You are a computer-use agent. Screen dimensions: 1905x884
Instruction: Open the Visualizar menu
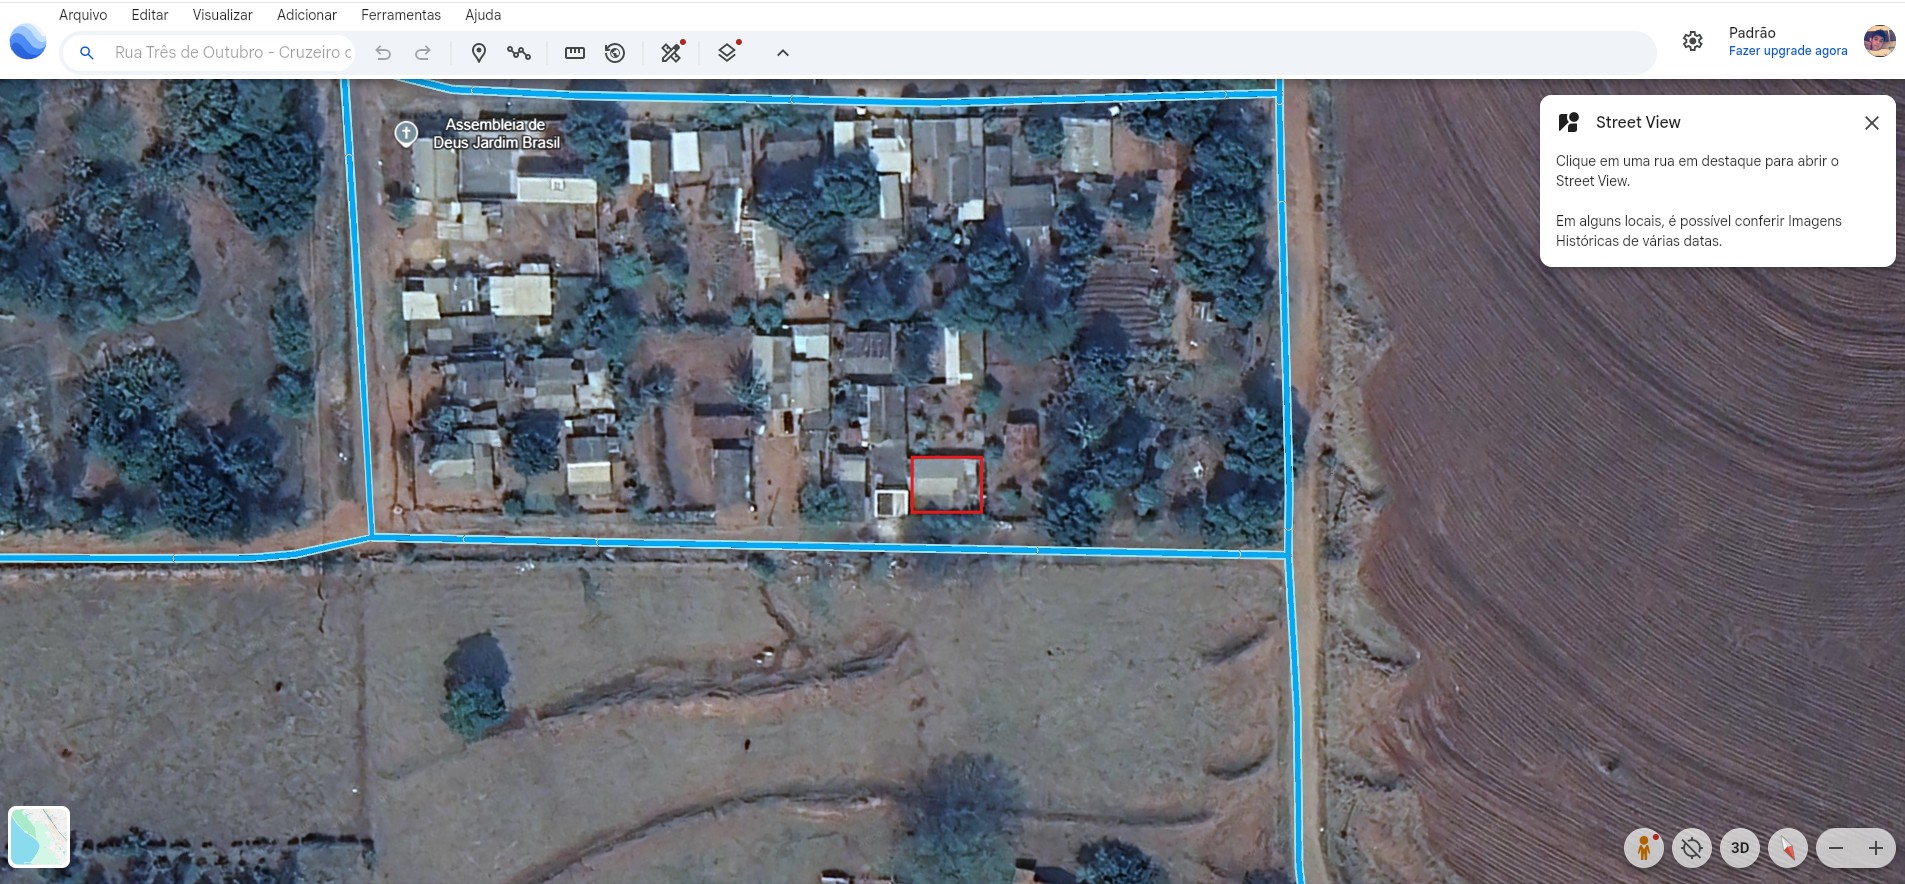pyautogui.click(x=222, y=15)
